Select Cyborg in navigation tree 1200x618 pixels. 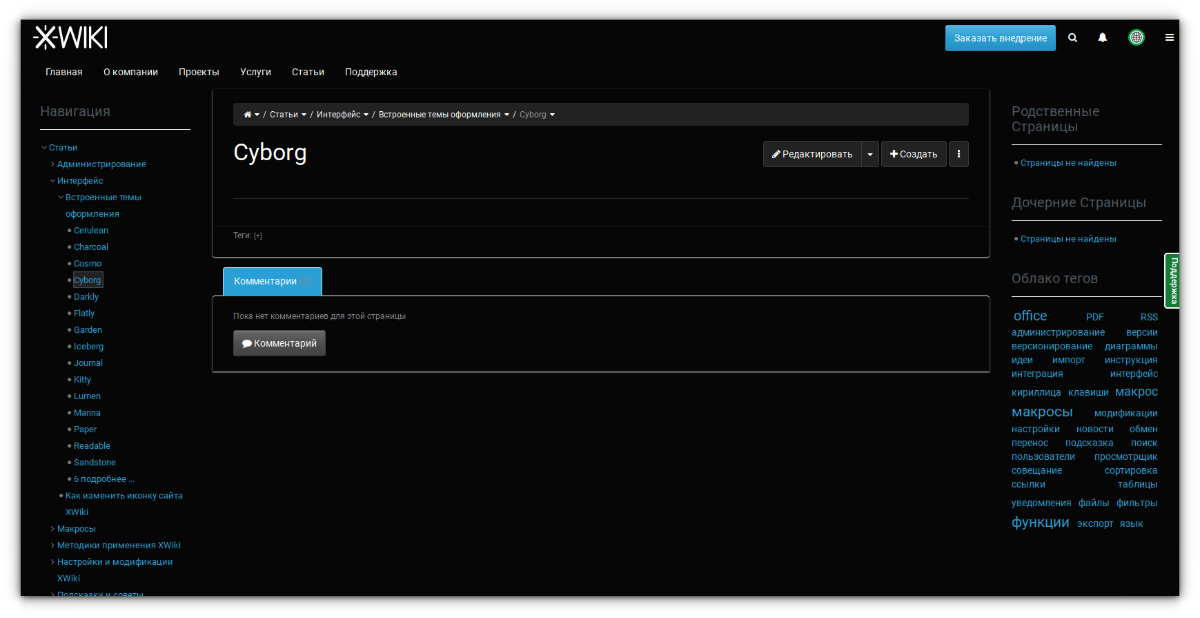click(x=88, y=280)
